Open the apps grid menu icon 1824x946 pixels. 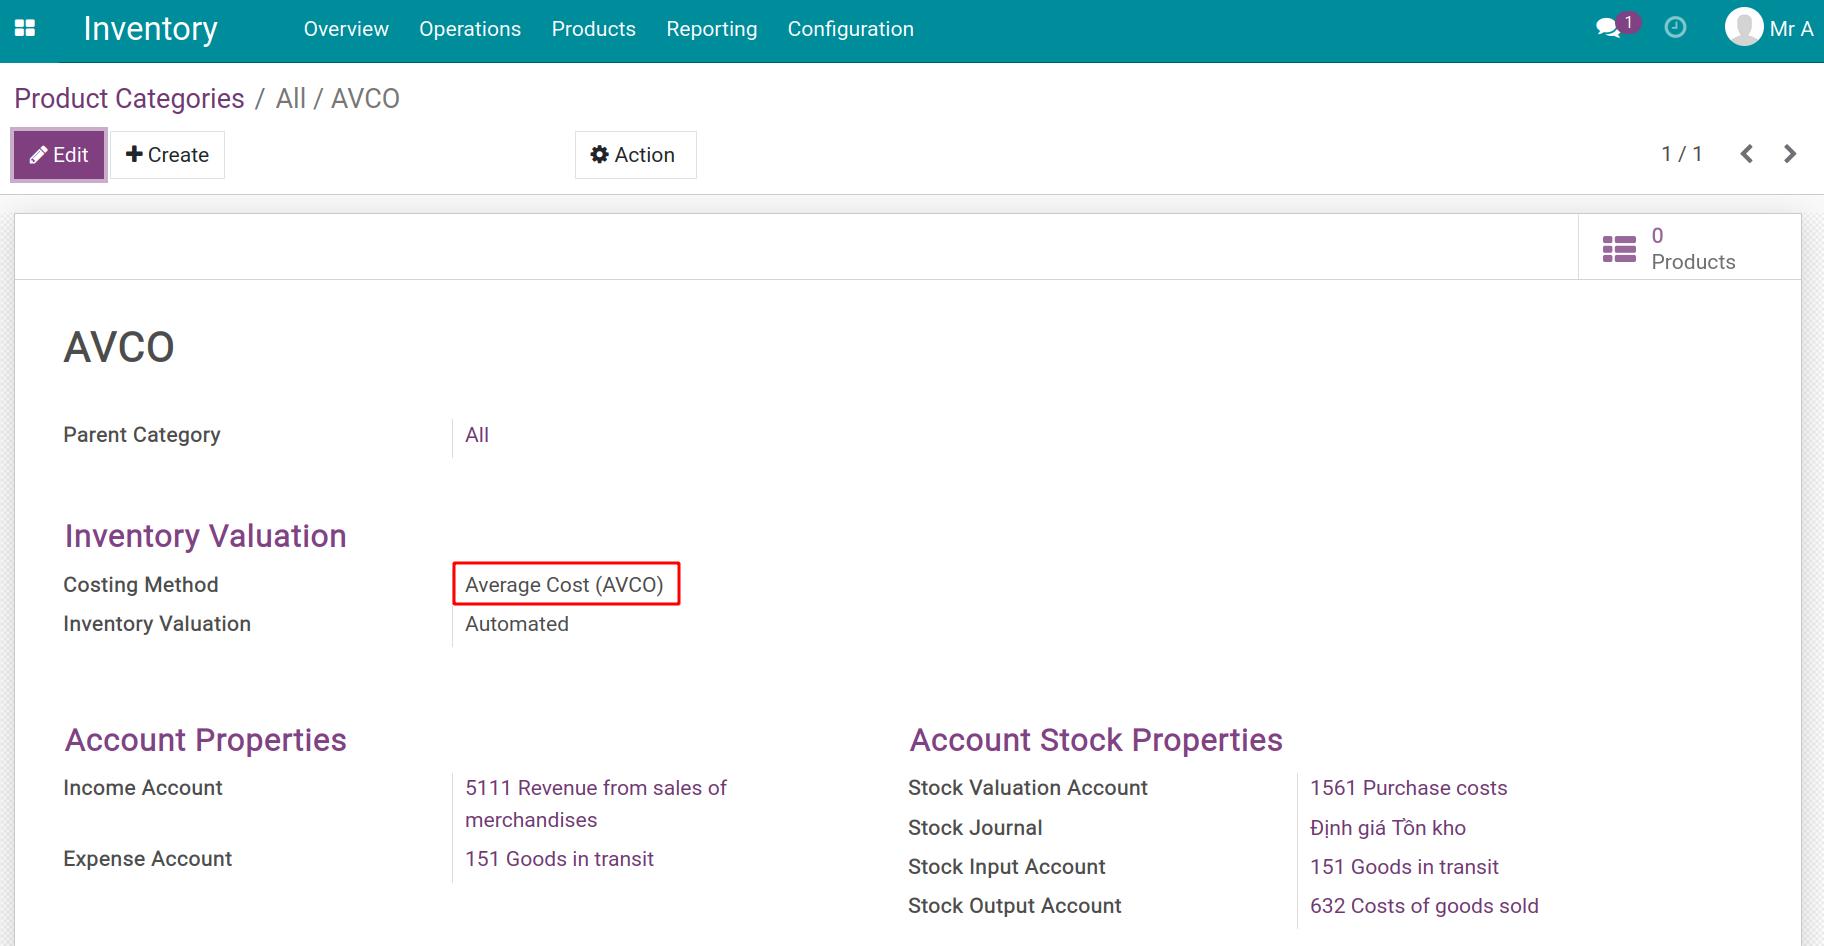pos(25,29)
